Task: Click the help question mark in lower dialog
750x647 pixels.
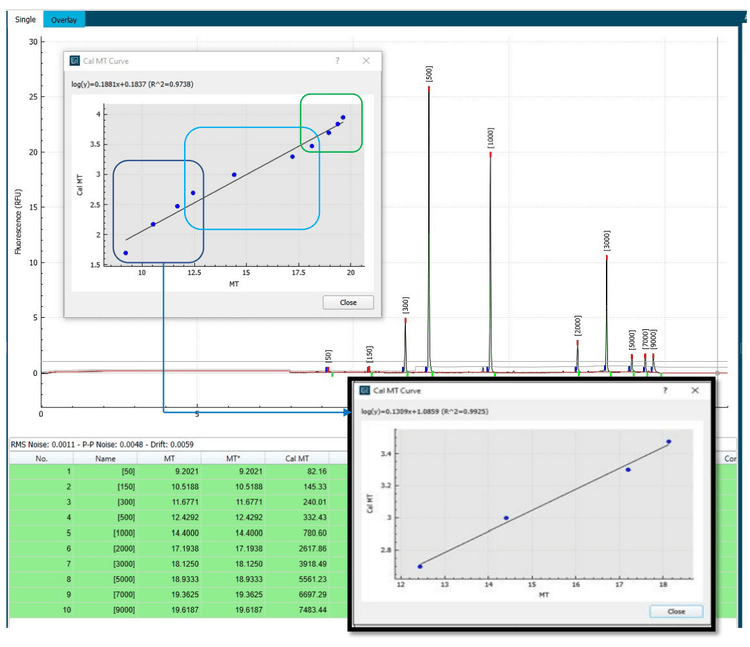Action: (x=666, y=391)
